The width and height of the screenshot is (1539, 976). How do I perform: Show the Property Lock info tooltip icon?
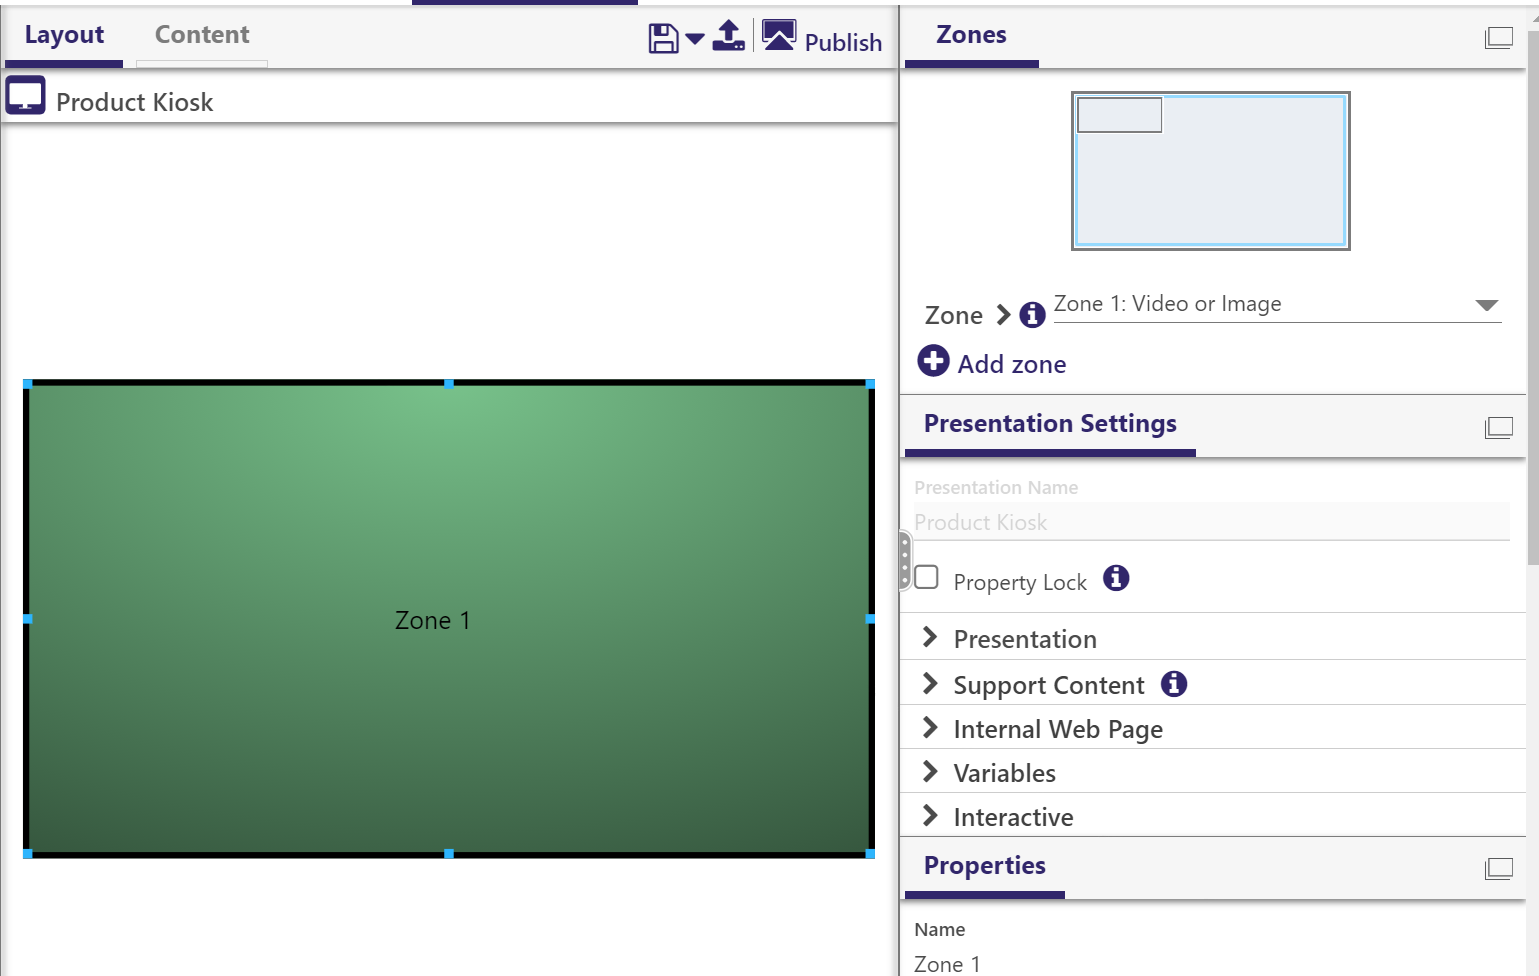pos(1116,578)
